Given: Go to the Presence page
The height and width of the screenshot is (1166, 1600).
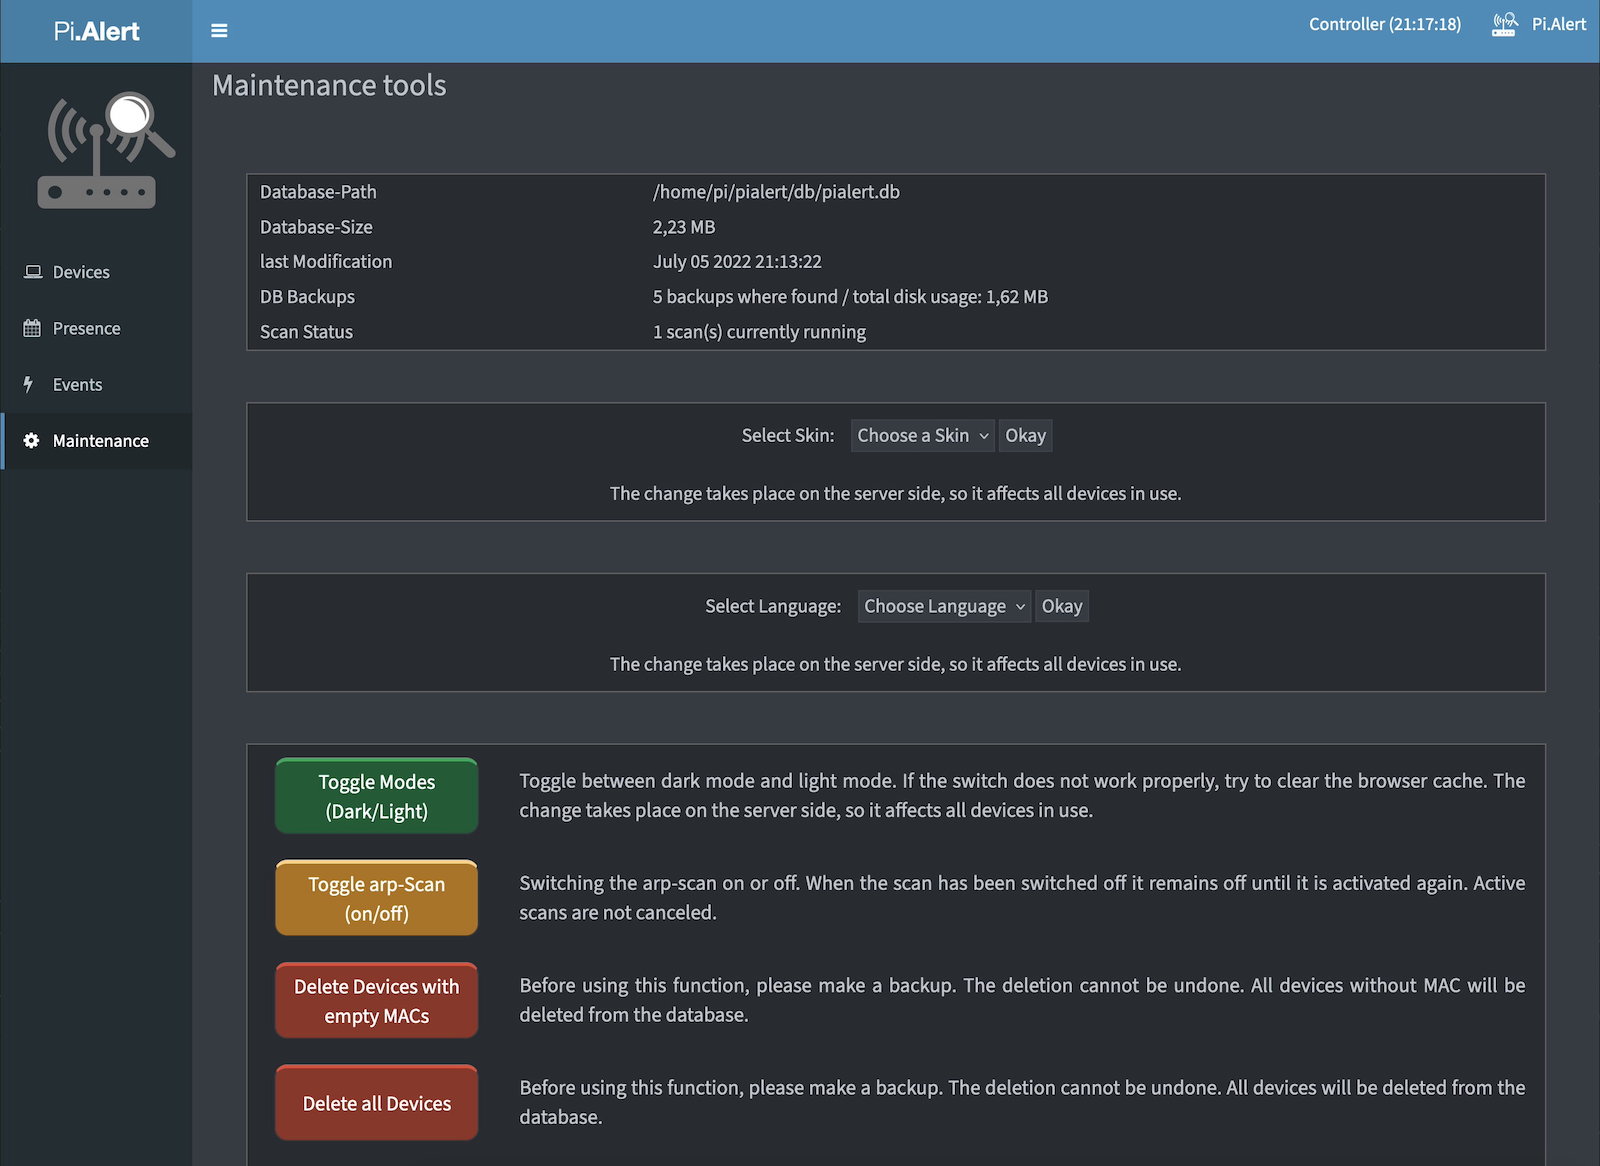Looking at the screenshot, I should coord(86,329).
